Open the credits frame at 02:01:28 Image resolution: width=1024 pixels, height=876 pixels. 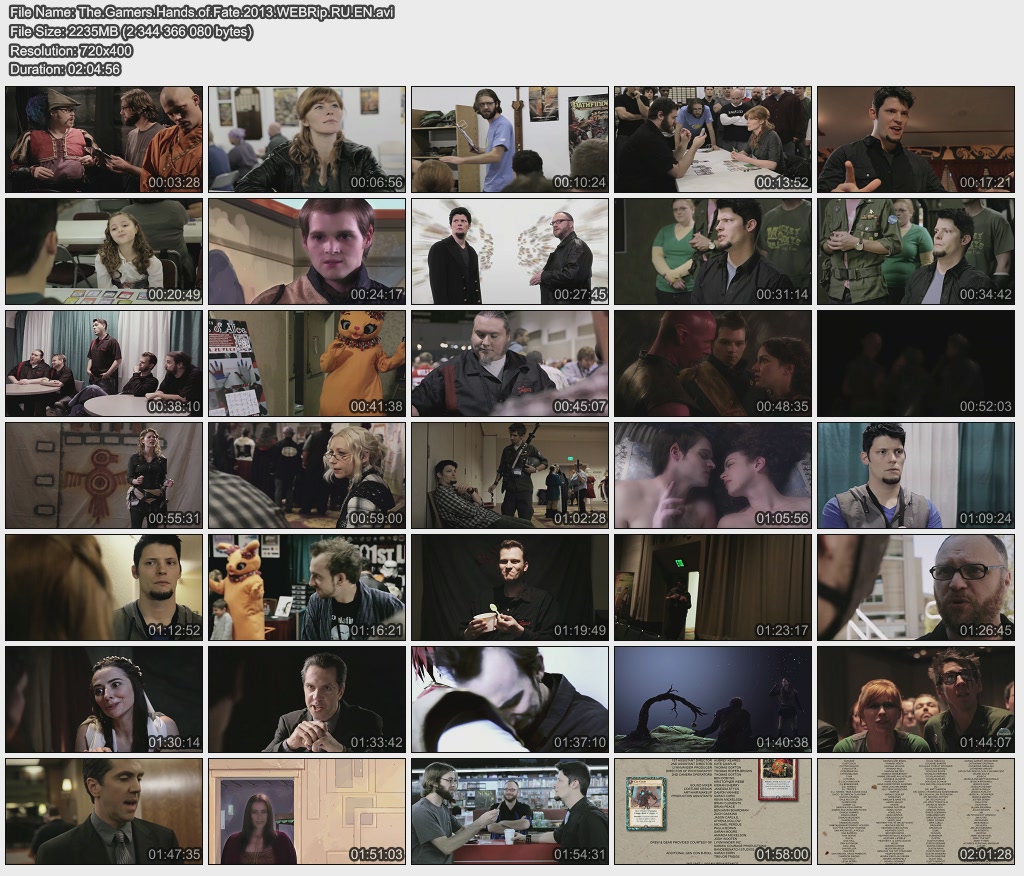pyautogui.click(x=916, y=811)
